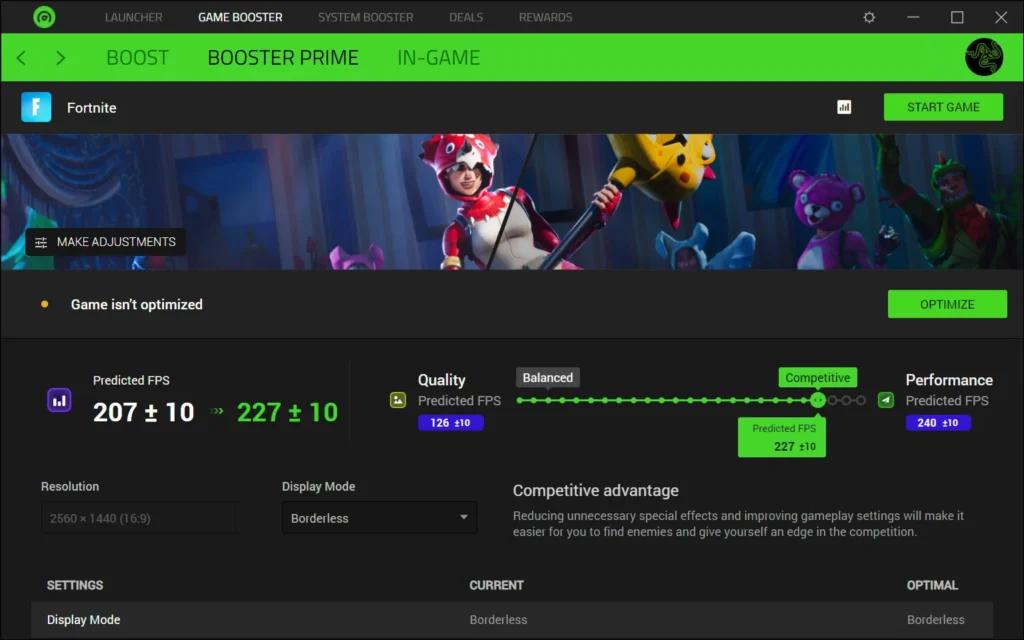Open Make Adjustments on the banner
1024x640 pixels.
click(x=106, y=242)
